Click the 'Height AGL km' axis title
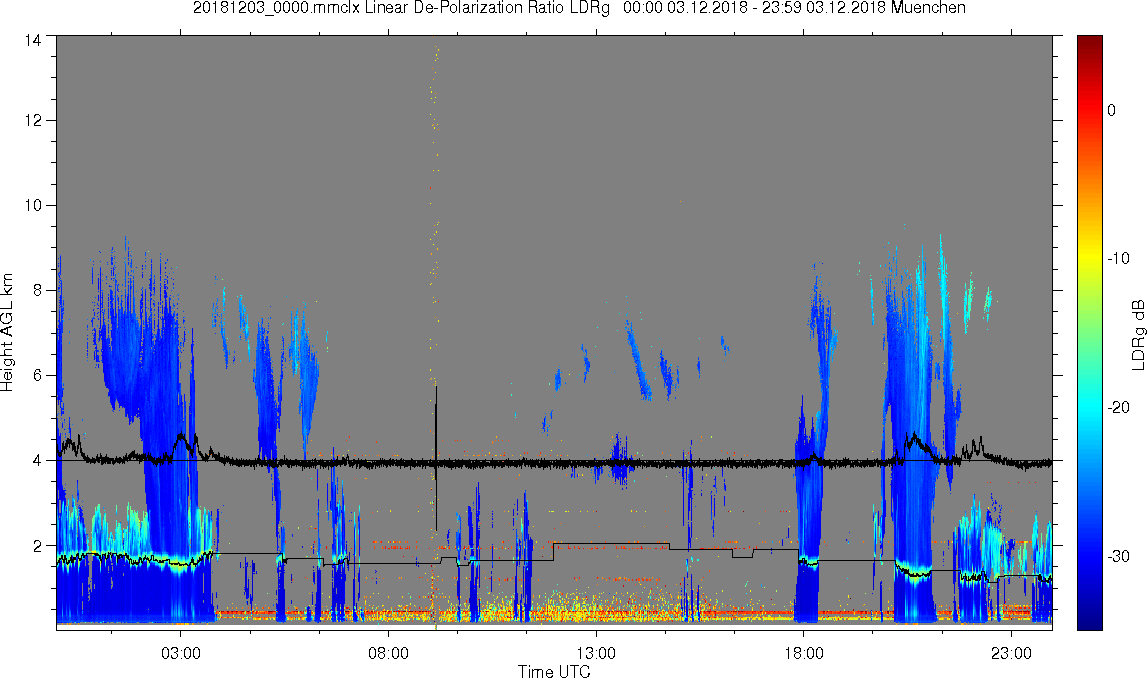This screenshot has width=1147, height=678. [x=7, y=333]
